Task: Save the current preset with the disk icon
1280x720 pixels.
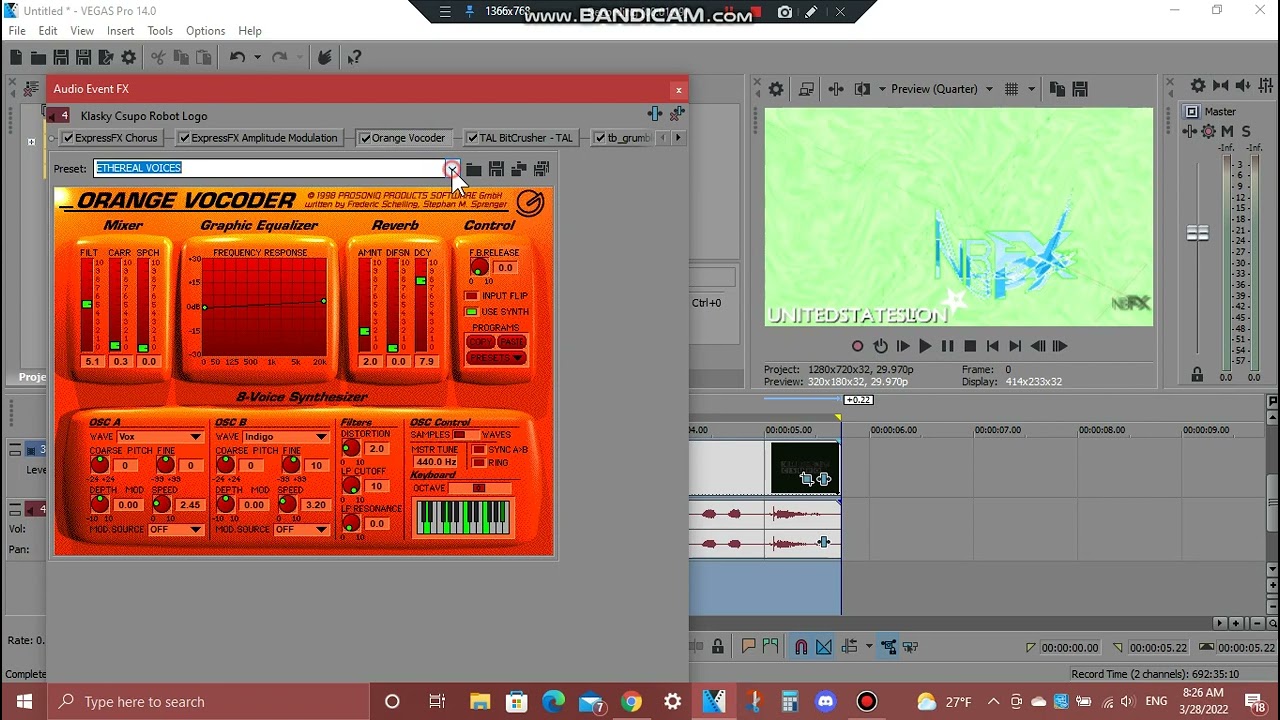Action: tap(496, 169)
